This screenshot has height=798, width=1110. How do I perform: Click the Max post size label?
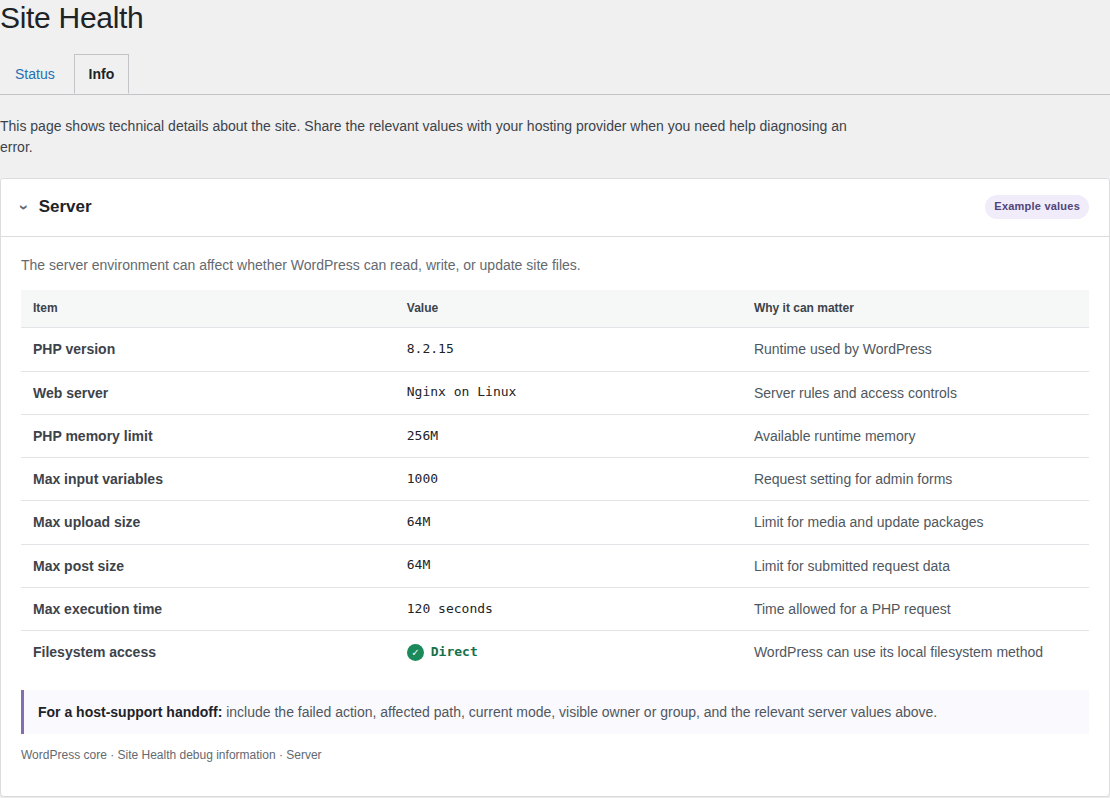pyautogui.click(x=78, y=566)
